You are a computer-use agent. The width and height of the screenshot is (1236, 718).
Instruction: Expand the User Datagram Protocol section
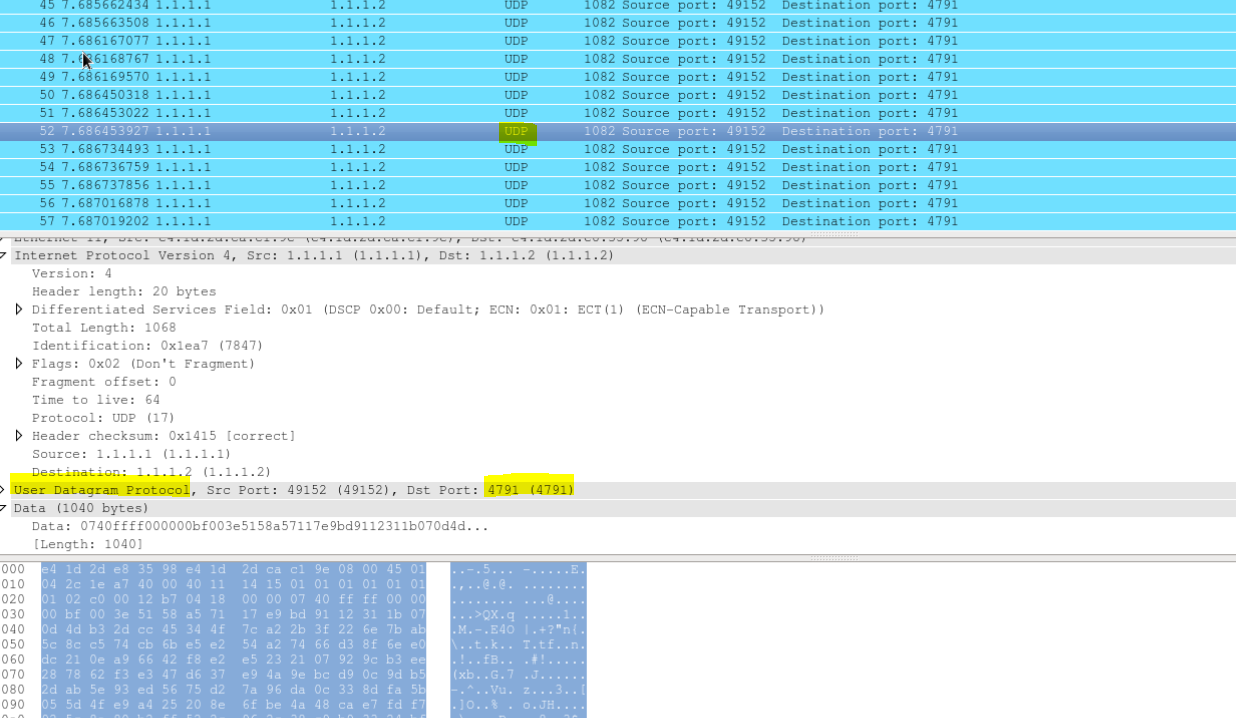pos(5,489)
